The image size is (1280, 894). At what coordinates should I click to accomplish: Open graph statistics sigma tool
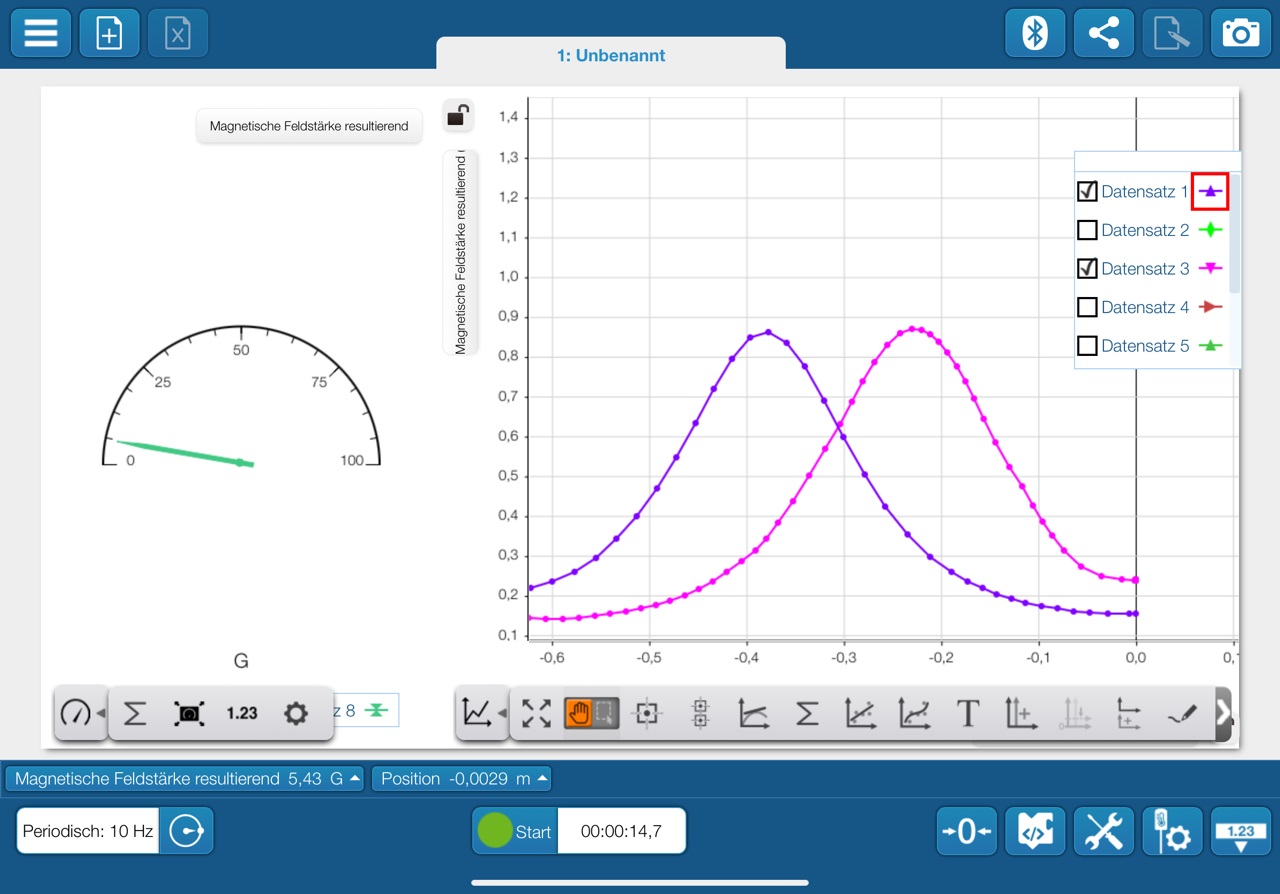[807, 713]
